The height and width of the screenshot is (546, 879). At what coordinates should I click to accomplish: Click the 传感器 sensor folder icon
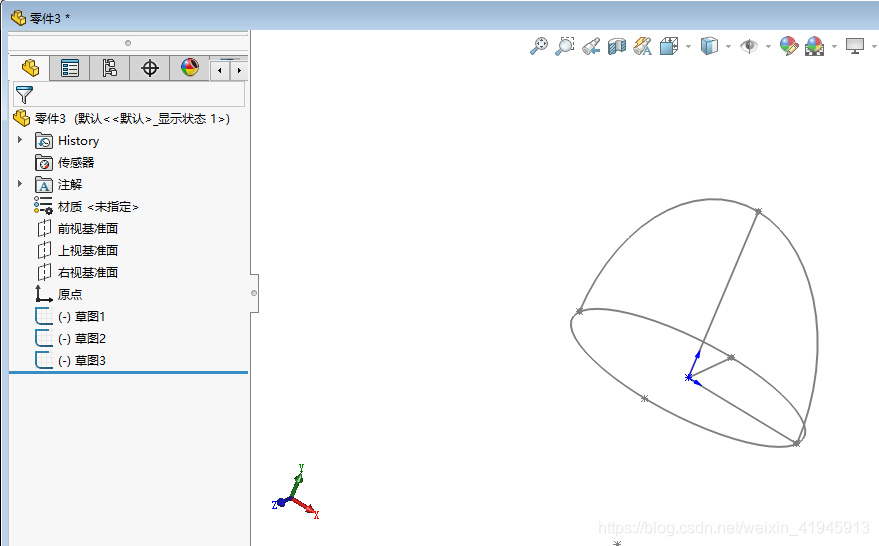pos(44,163)
